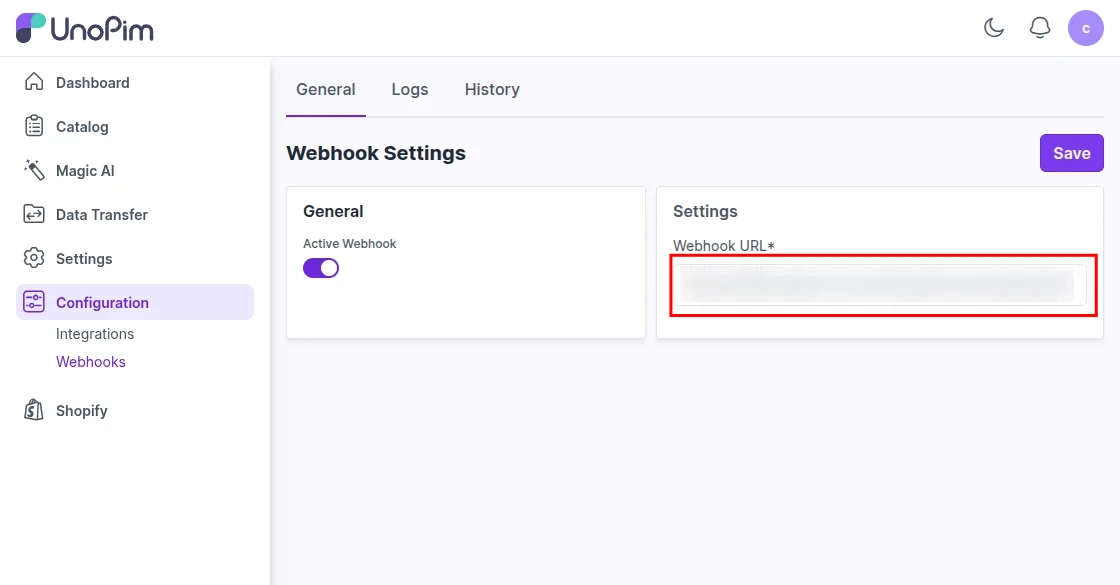Open Integrations submenu link
The width and height of the screenshot is (1120, 585).
click(95, 334)
